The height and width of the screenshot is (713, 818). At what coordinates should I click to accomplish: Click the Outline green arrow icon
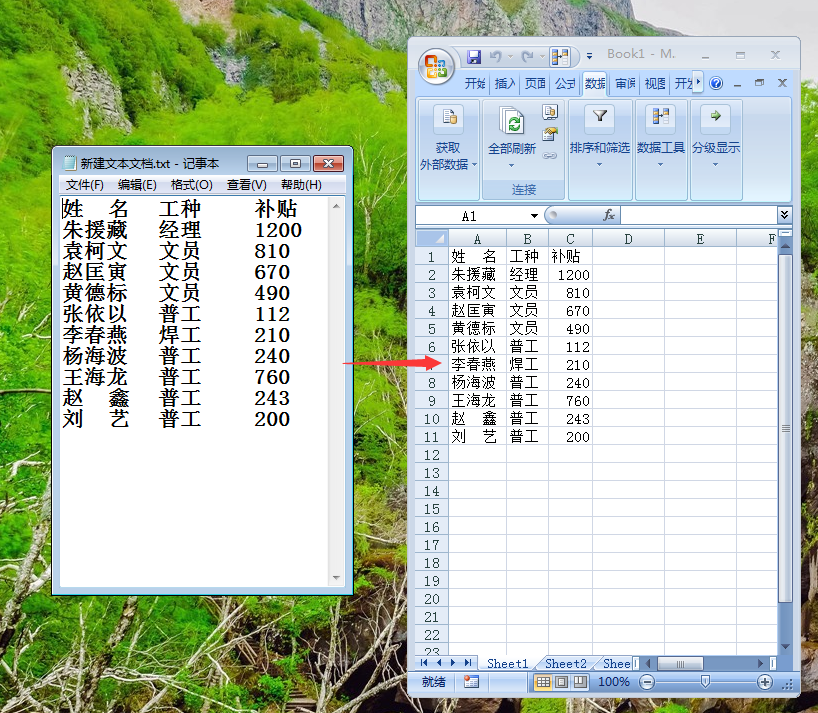(x=715, y=117)
